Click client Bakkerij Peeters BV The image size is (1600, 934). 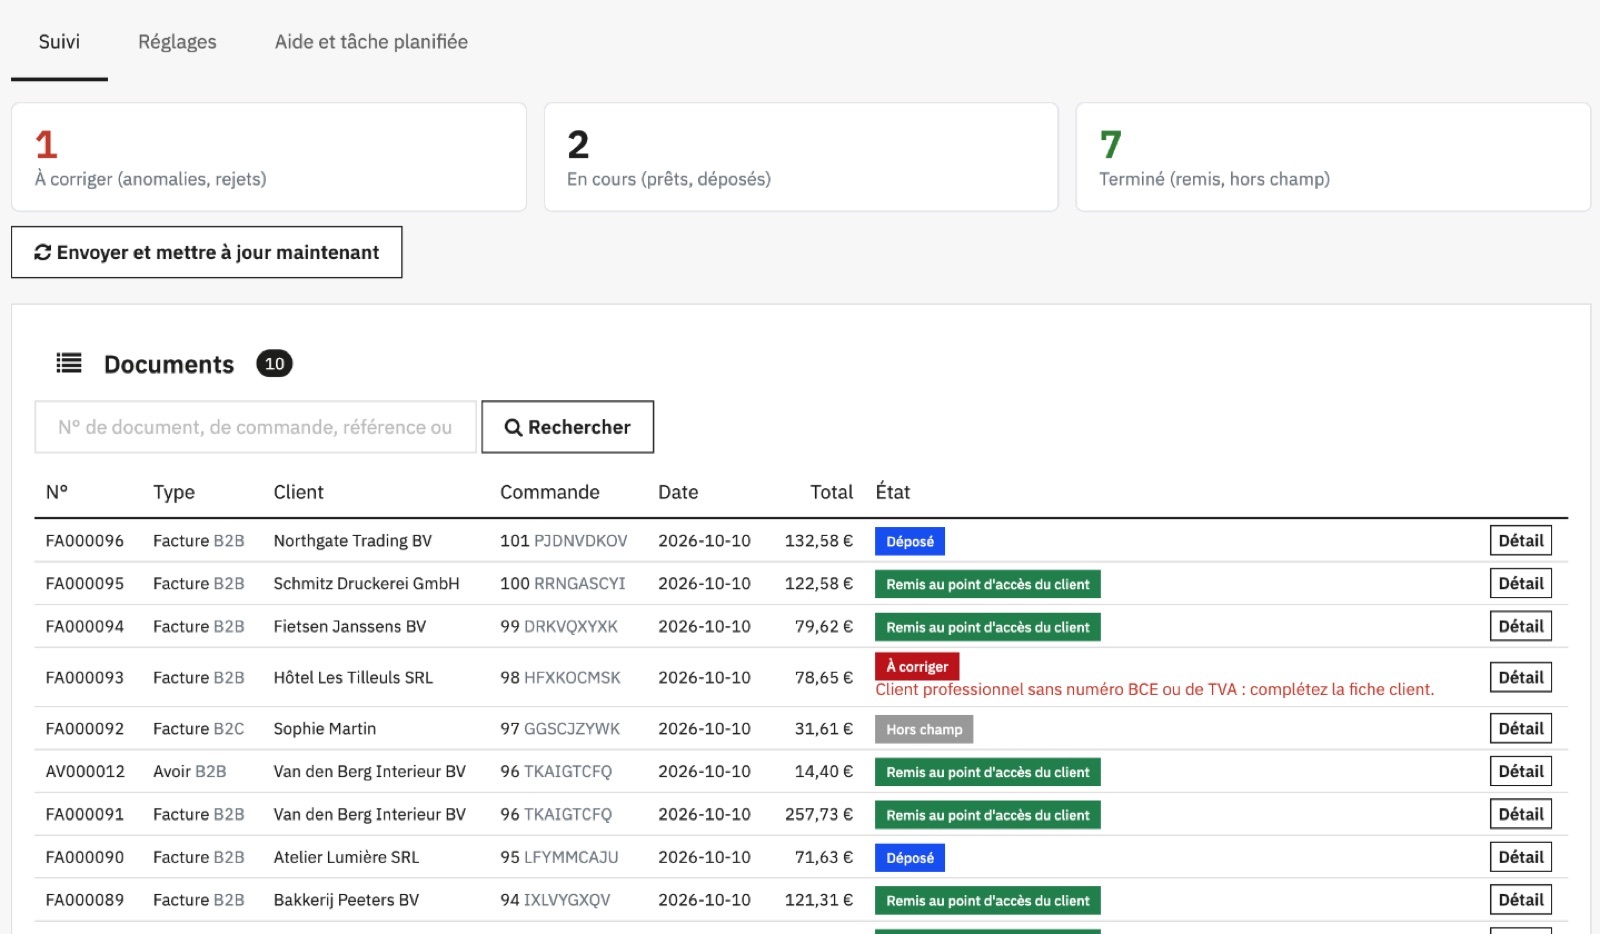coord(346,900)
